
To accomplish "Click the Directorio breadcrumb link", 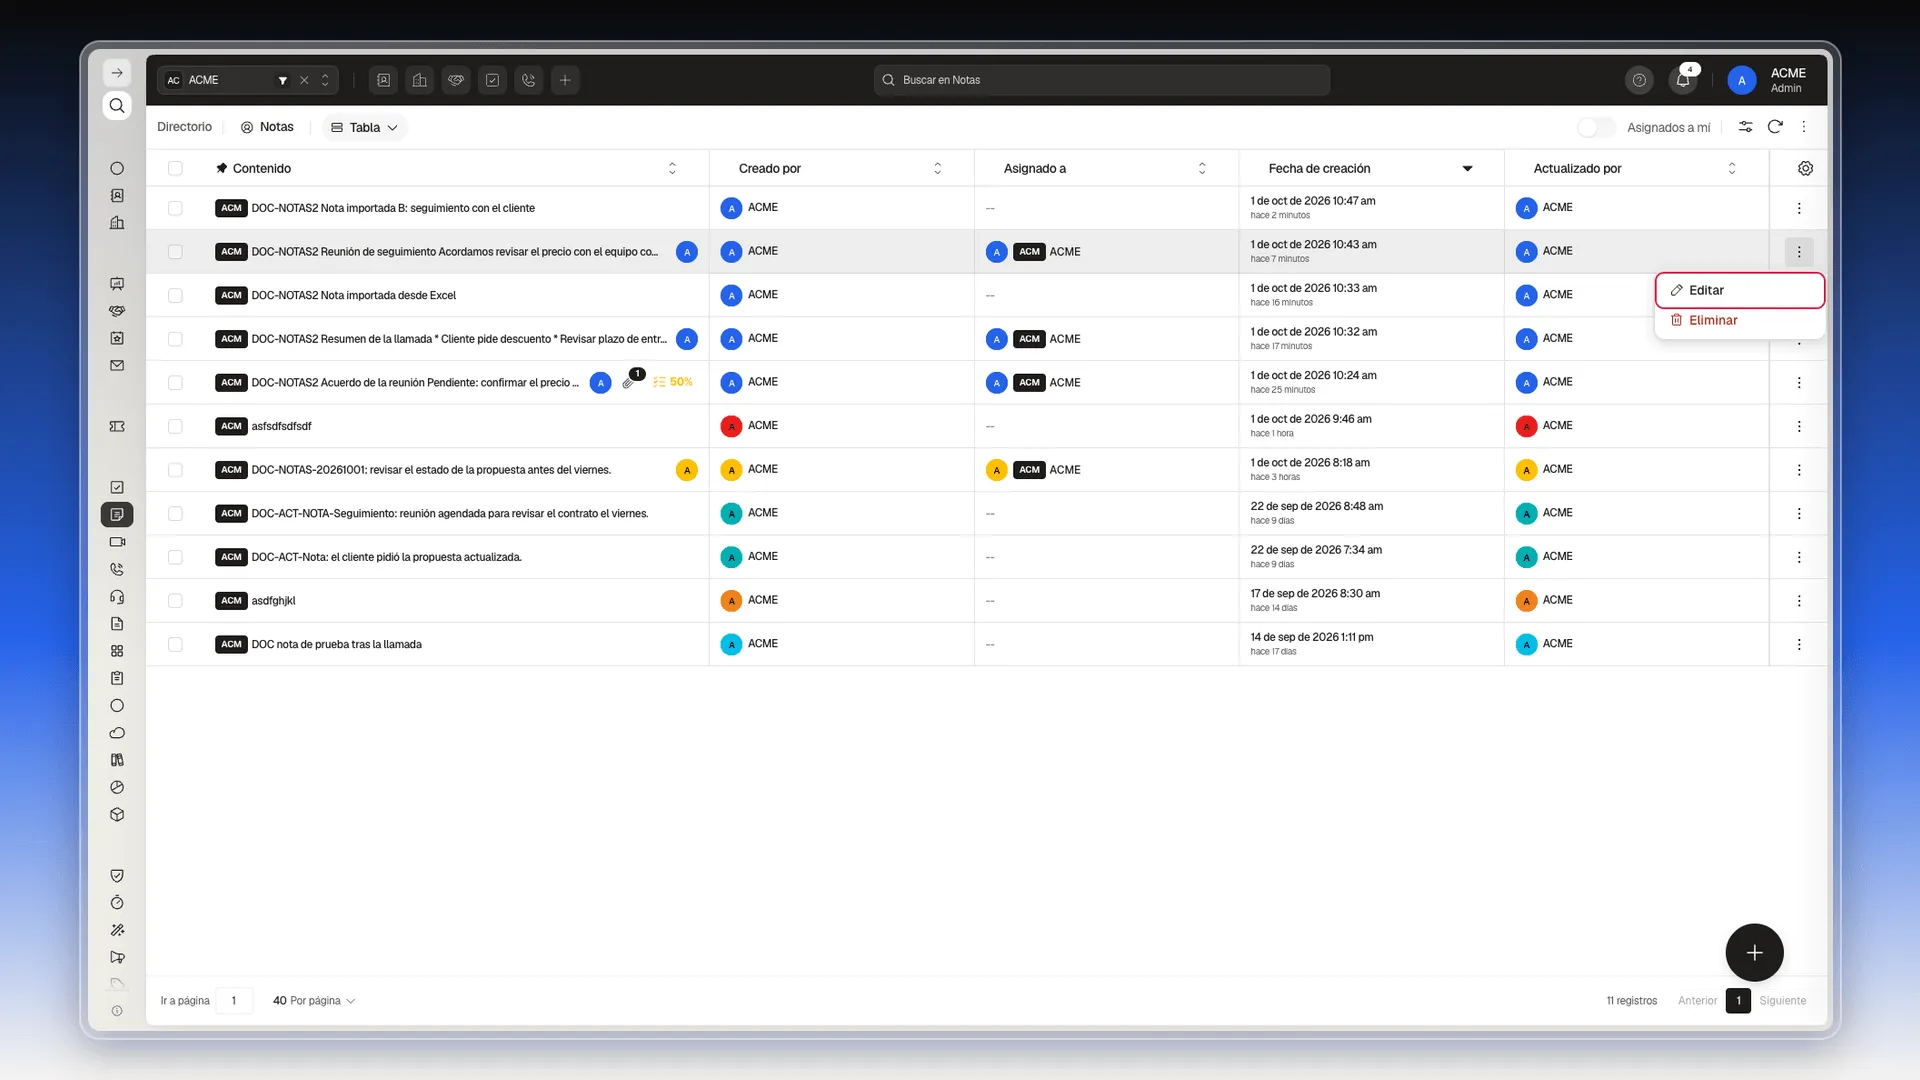I will point(185,127).
